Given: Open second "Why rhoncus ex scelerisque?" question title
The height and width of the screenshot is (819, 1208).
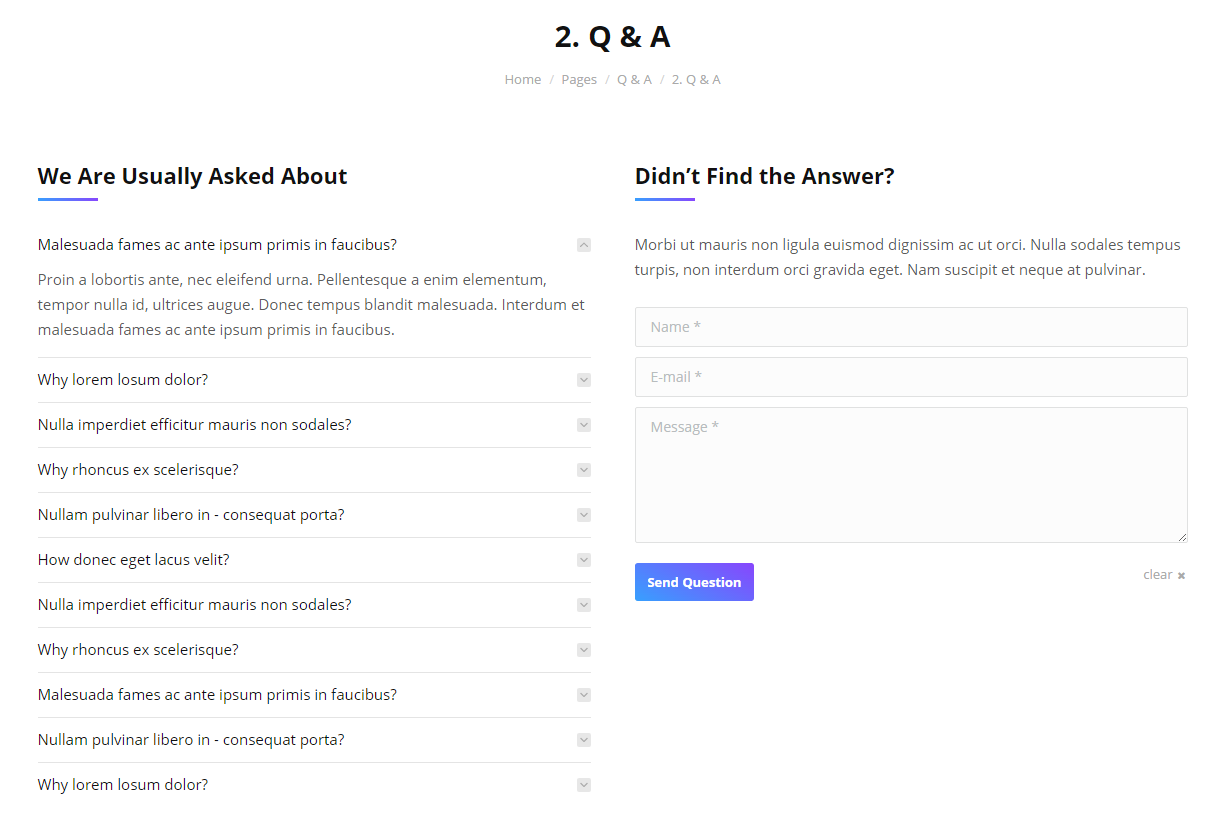Looking at the screenshot, I should coord(138,650).
